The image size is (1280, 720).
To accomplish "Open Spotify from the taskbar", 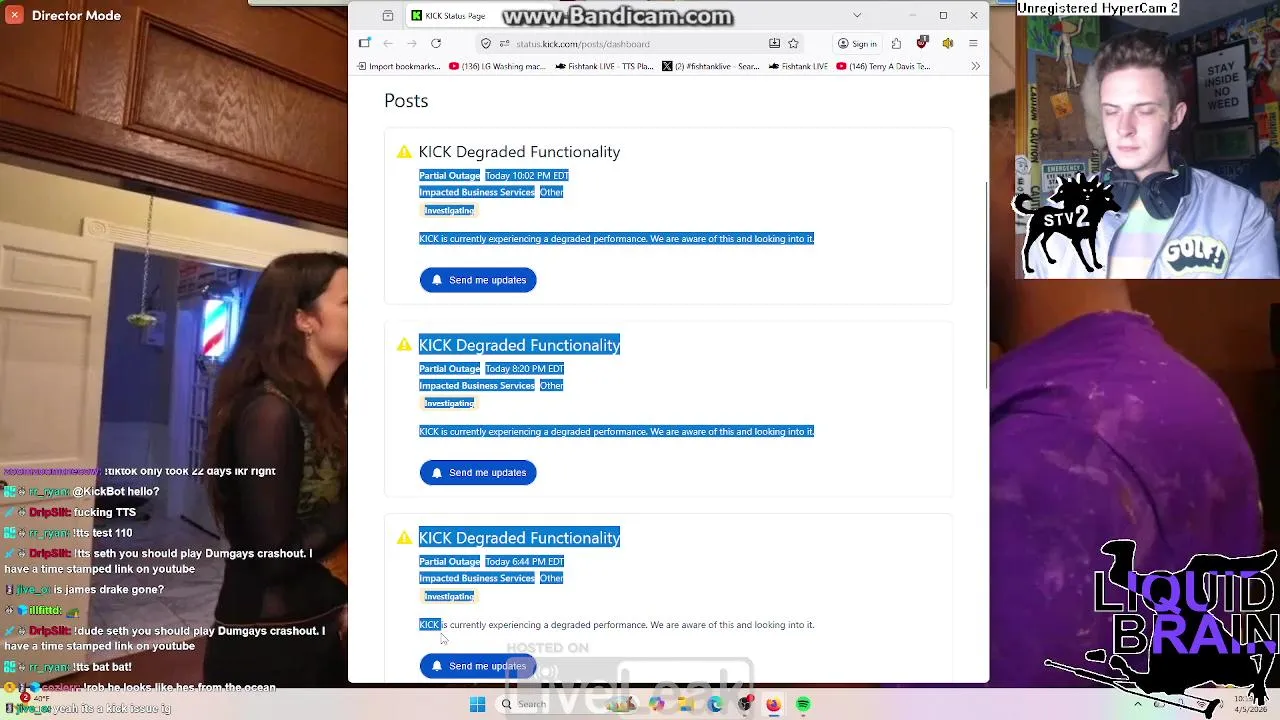I will [x=803, y=704].
